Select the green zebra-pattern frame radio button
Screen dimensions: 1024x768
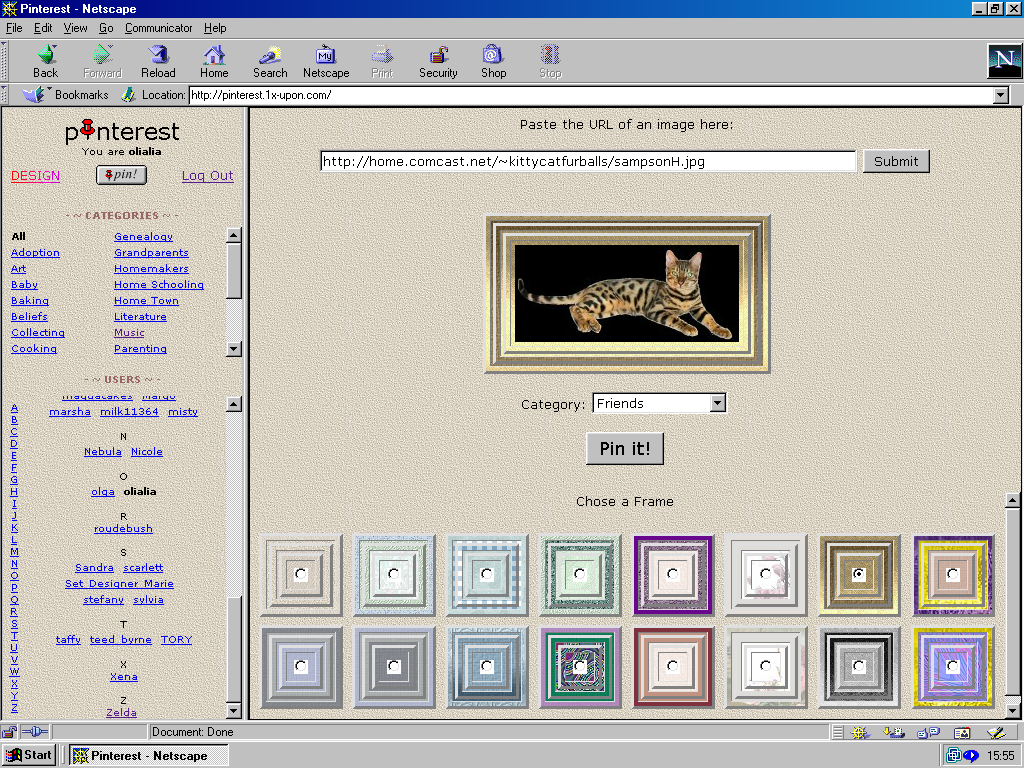580,666
